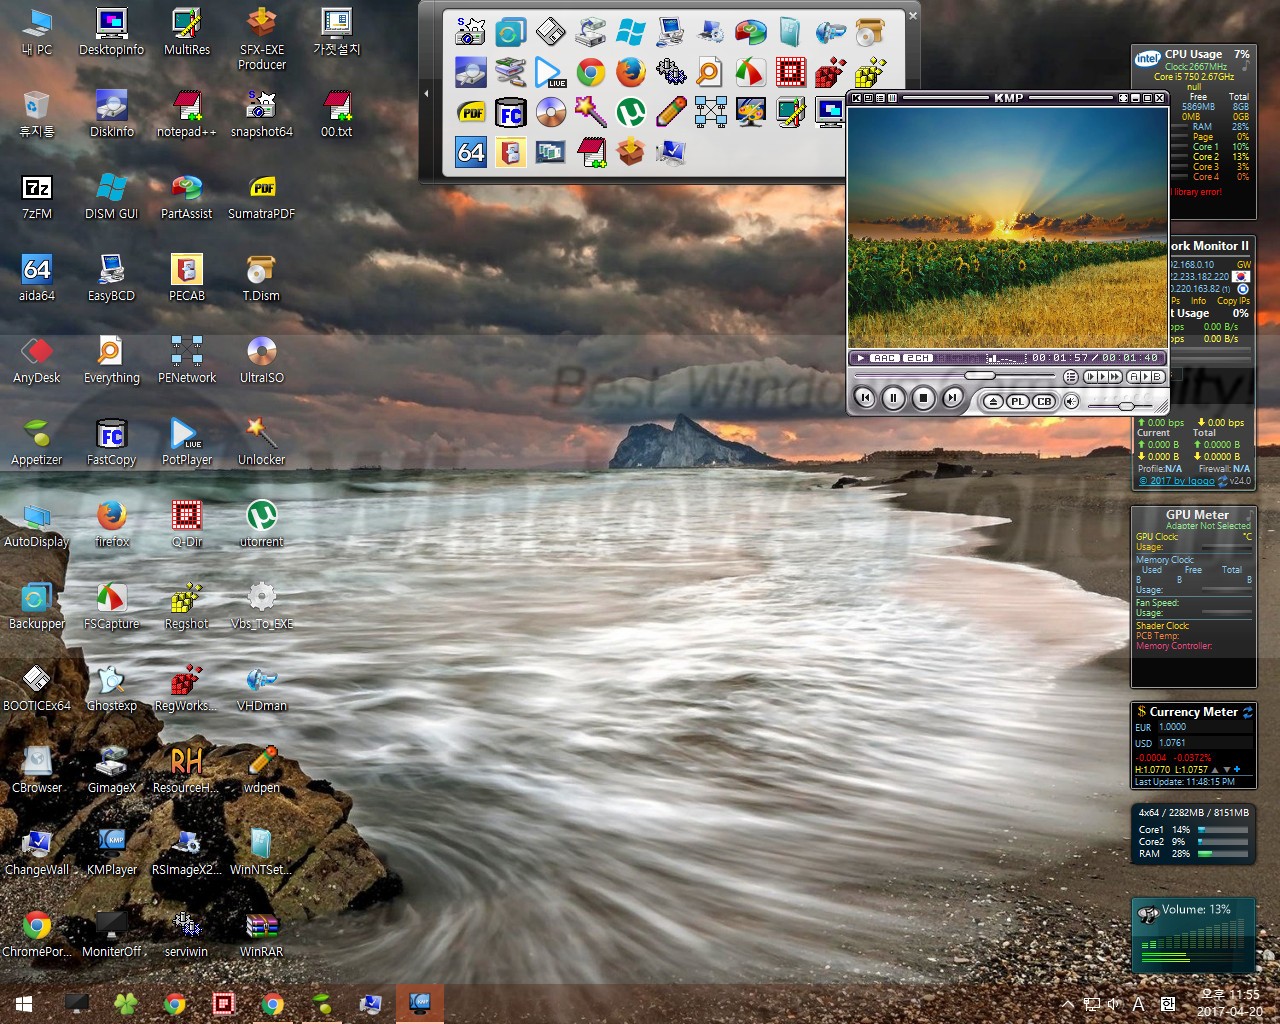Toggle the KMPlayer PL playlist button

[1018, 402]
